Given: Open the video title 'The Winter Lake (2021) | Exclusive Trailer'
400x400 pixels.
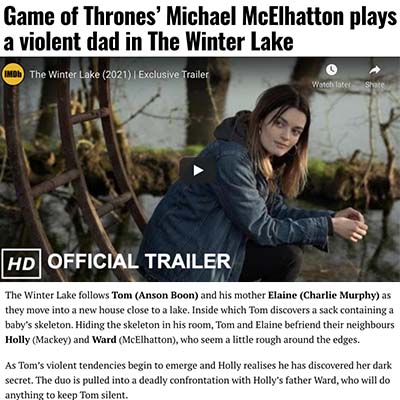Looking at the screenshot, I should pos(119,74).
